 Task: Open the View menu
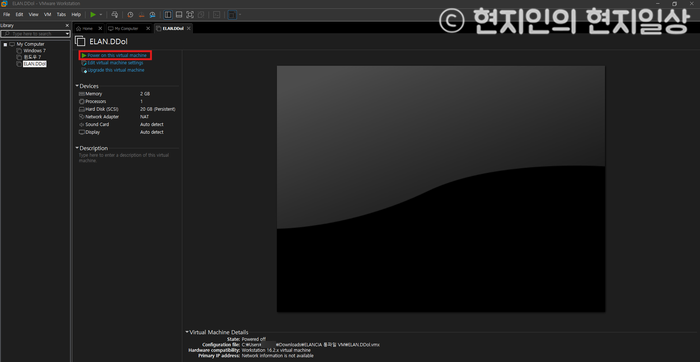[x=33, y=14]
